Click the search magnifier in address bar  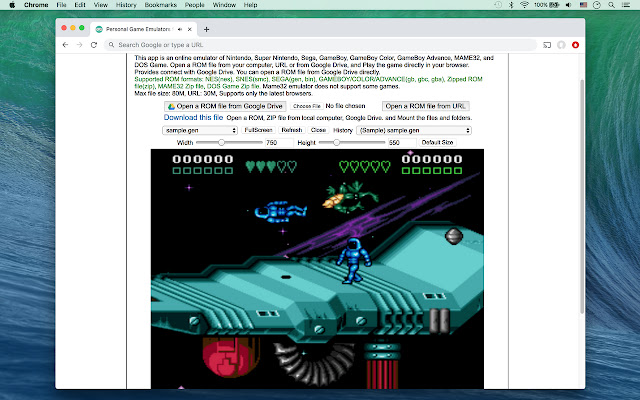(111, 45)
